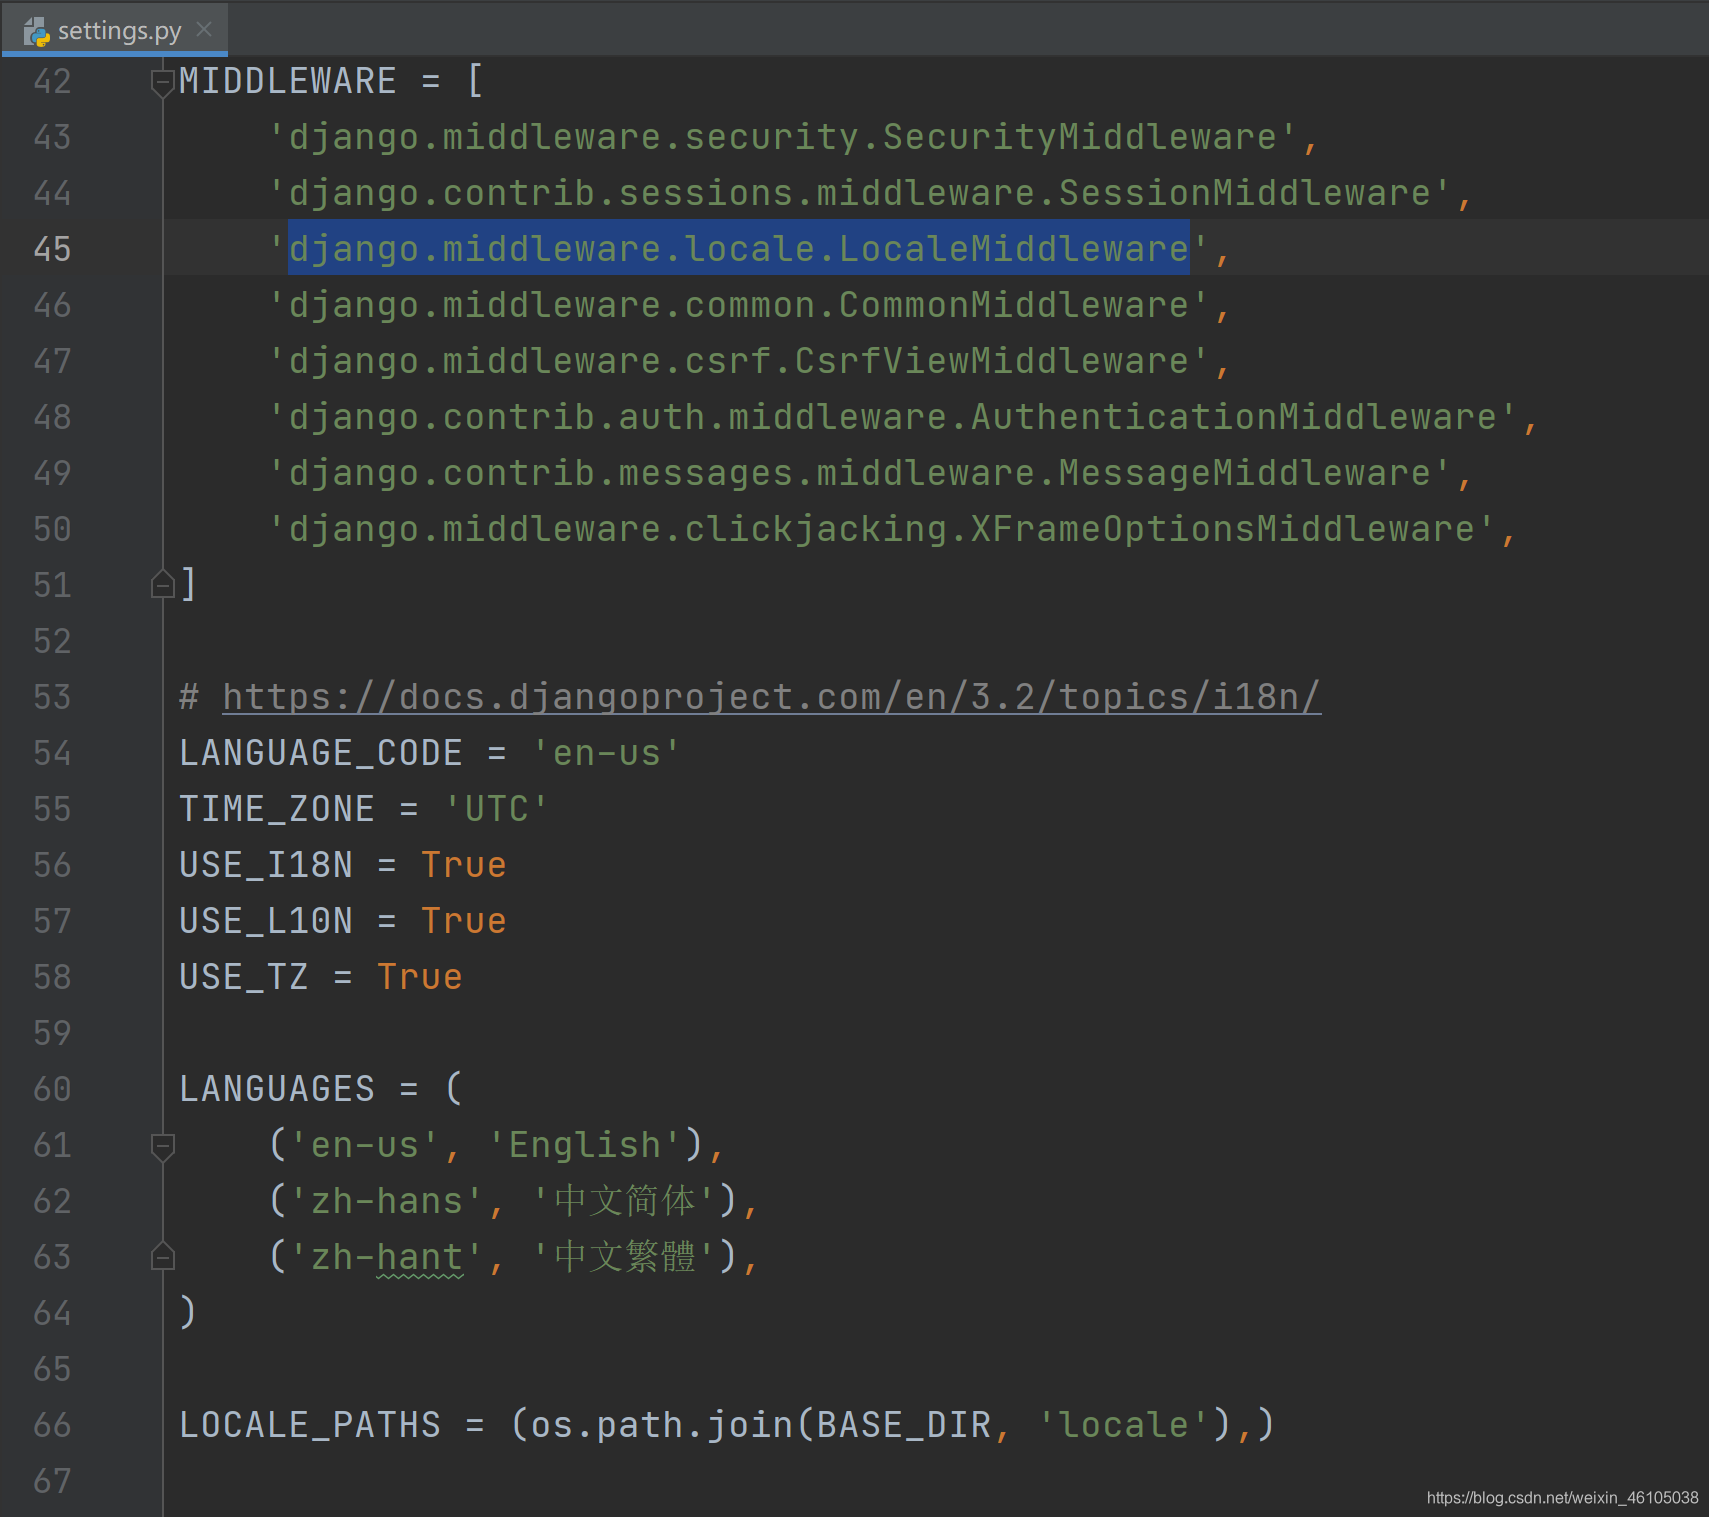Click the USE_I18N variable
1709x1517 pixels.
(266, 864)
